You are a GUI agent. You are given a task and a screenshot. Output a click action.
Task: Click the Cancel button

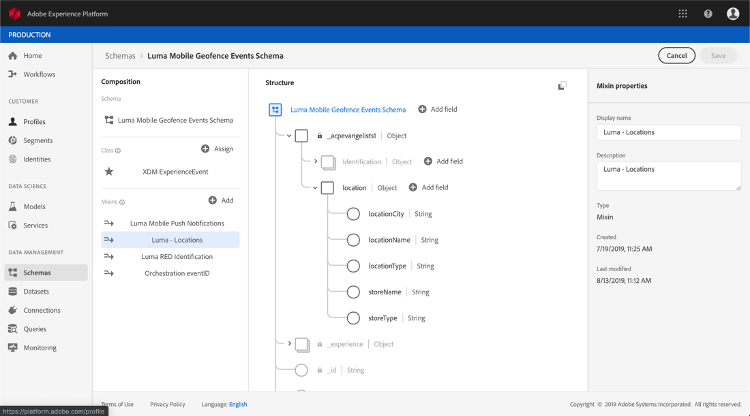coord(677,56)
